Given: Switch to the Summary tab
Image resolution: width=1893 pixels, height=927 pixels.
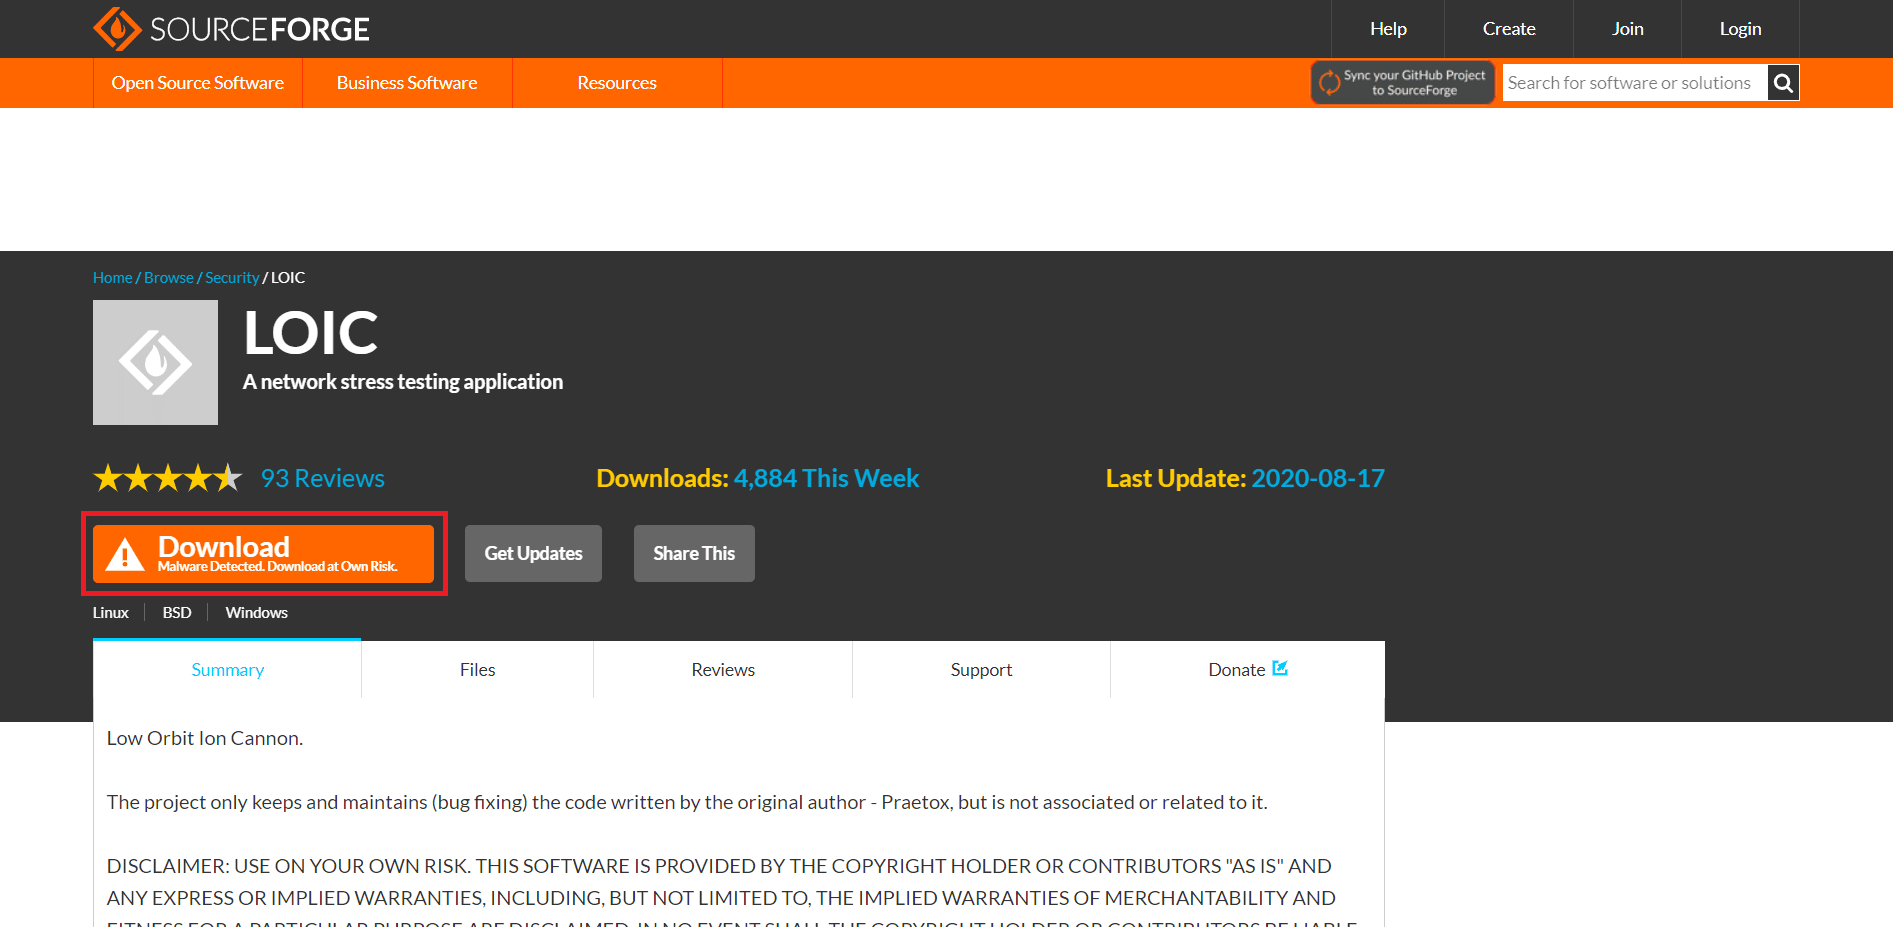Looking at the screenshot, I should pyautogui.click(x=227, y=669).
